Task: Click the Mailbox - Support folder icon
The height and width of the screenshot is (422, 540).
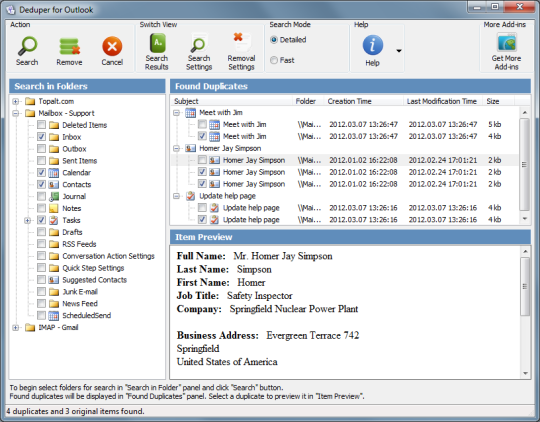Action: pyautogui.click(x=30, y=113)
